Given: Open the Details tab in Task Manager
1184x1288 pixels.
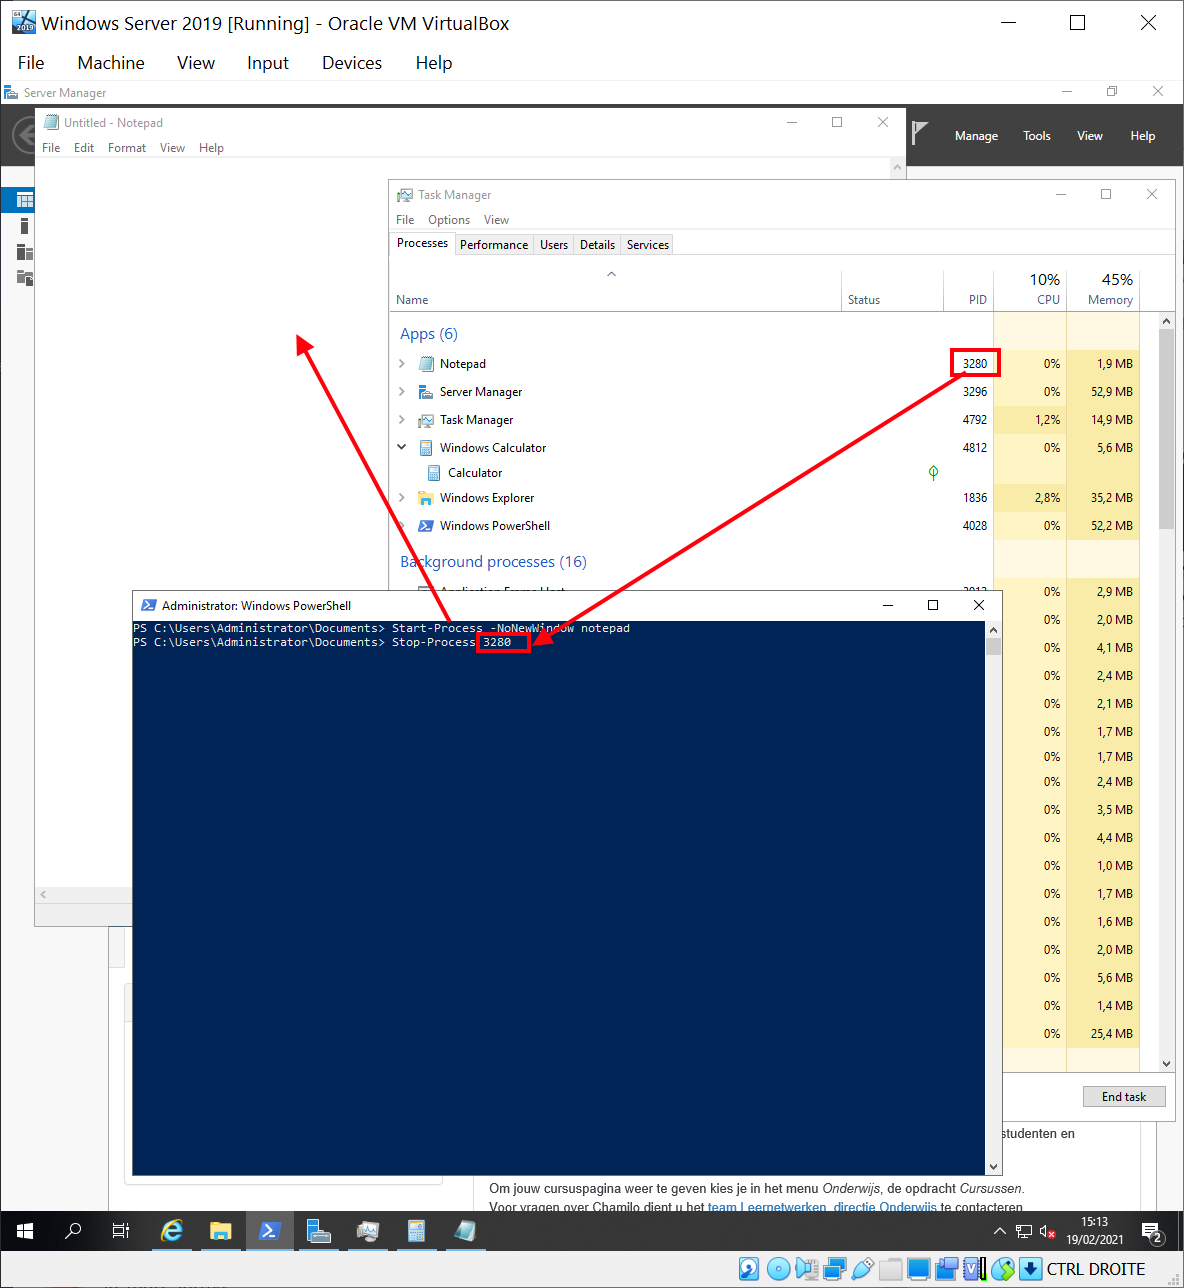Looking at the screenshot, I should [x=597, y=245].
